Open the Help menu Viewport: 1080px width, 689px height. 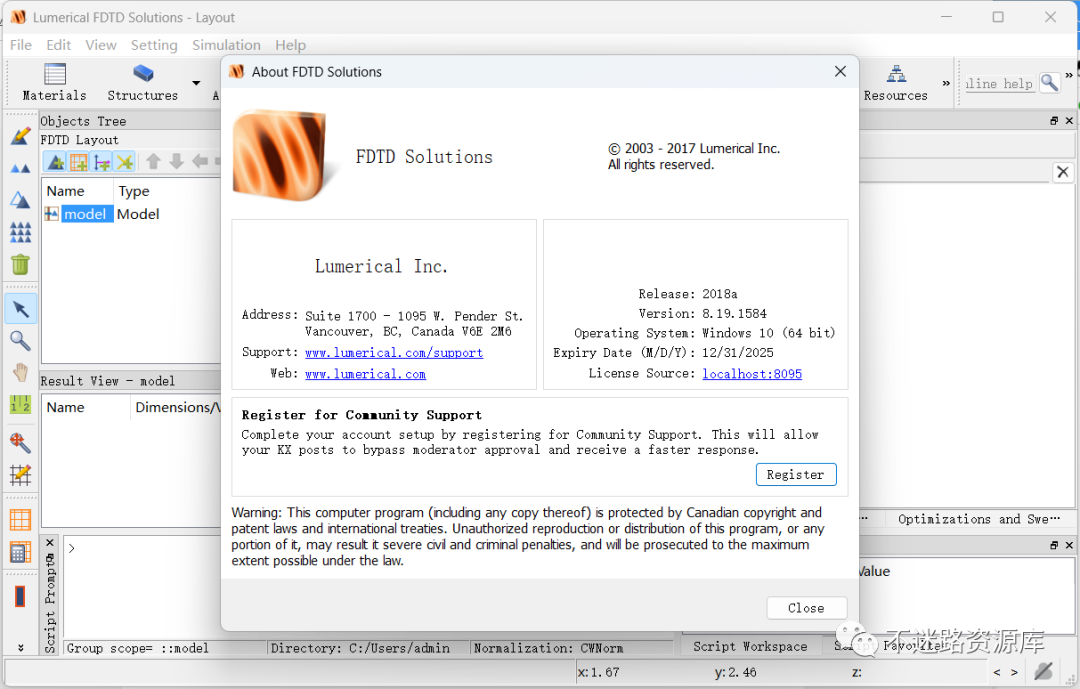290,45
